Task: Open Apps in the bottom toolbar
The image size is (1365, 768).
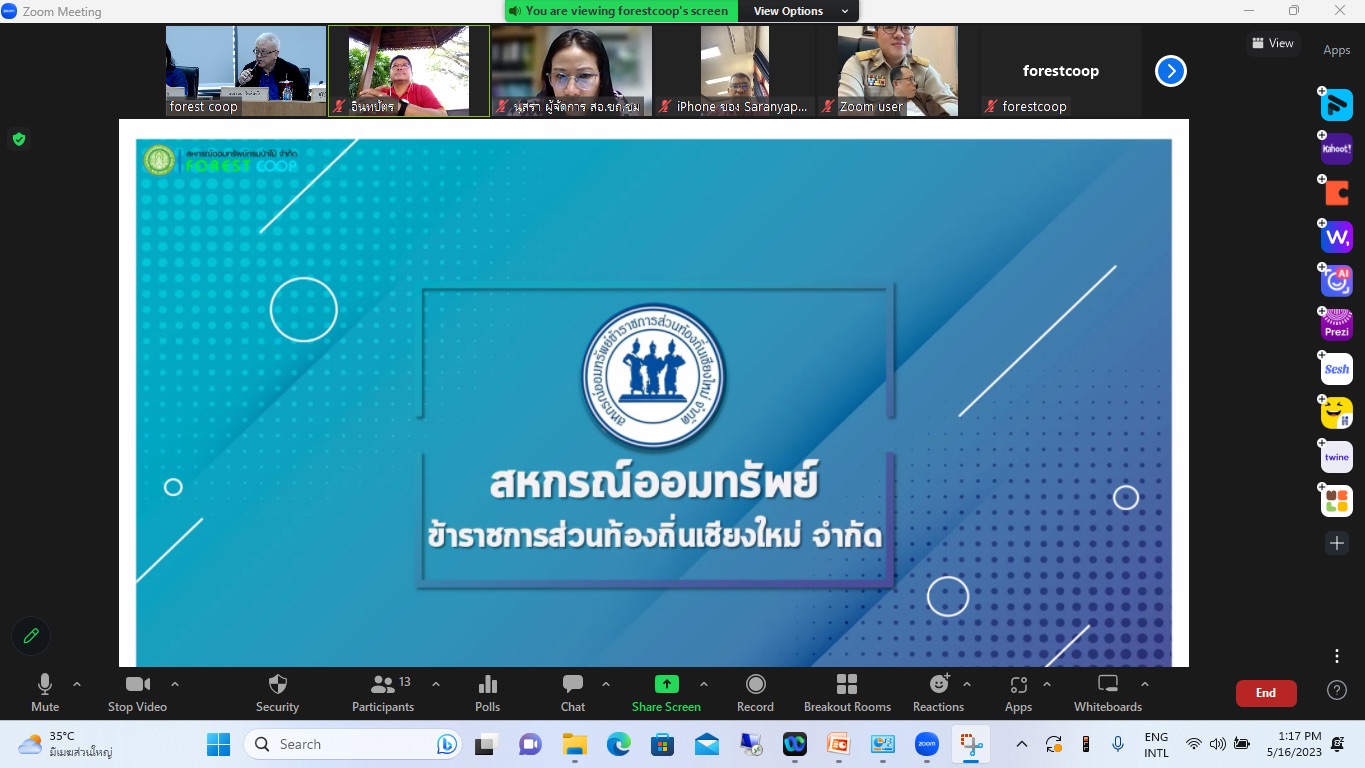Action: [x=1019, y=693]
